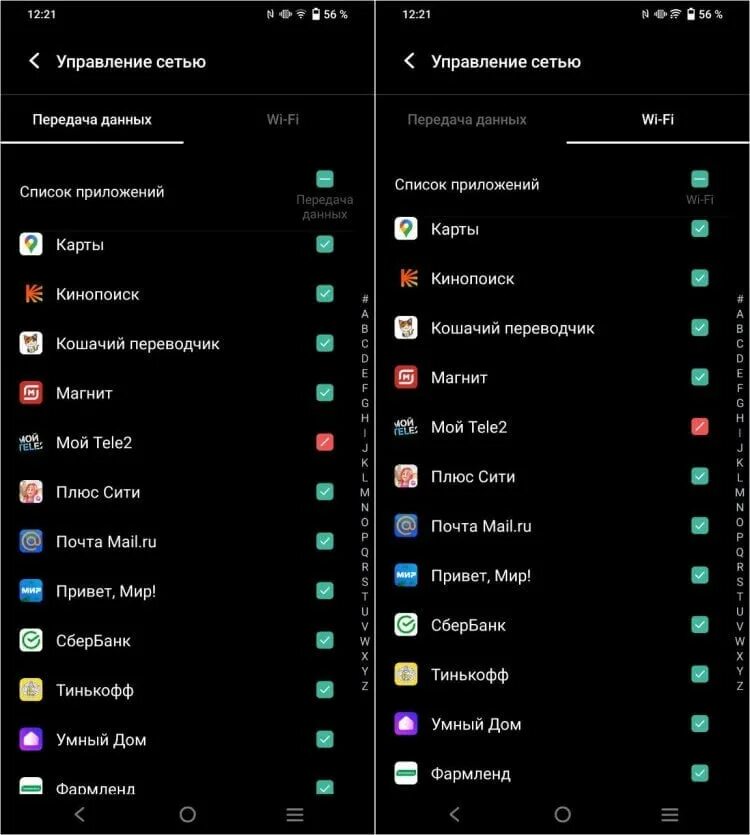Viewport: 750px width, 835px height.
Task: Tap the Плюс Сити icon in right panel
Action: point(406,477)
